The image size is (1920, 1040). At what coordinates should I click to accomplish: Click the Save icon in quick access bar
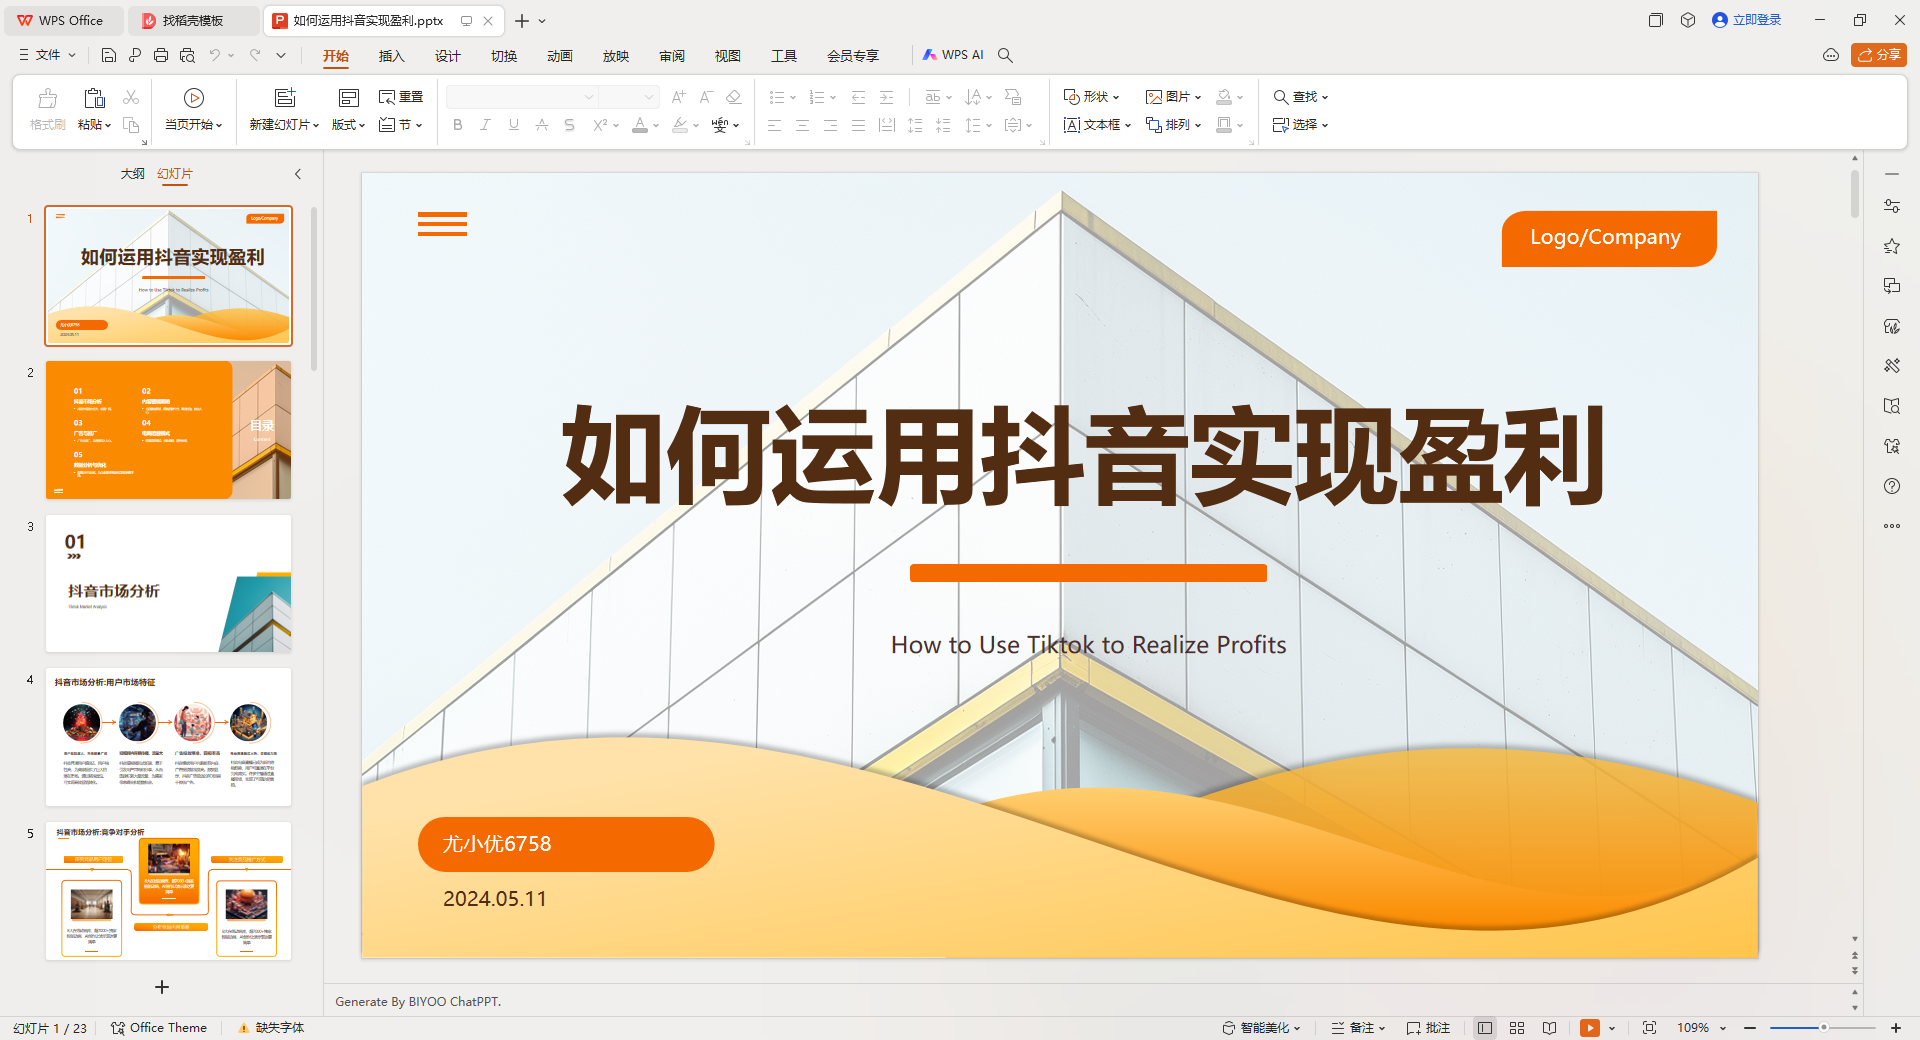109,55
